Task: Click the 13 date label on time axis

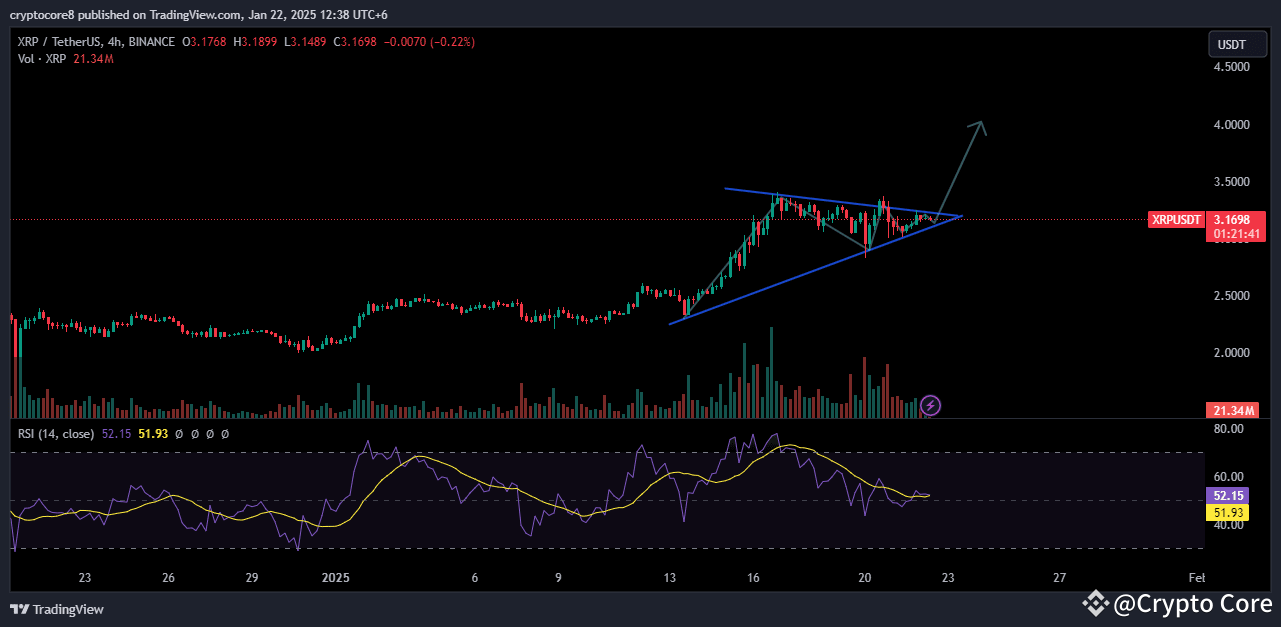Action: pyautogui.click(x=670, y=578)
